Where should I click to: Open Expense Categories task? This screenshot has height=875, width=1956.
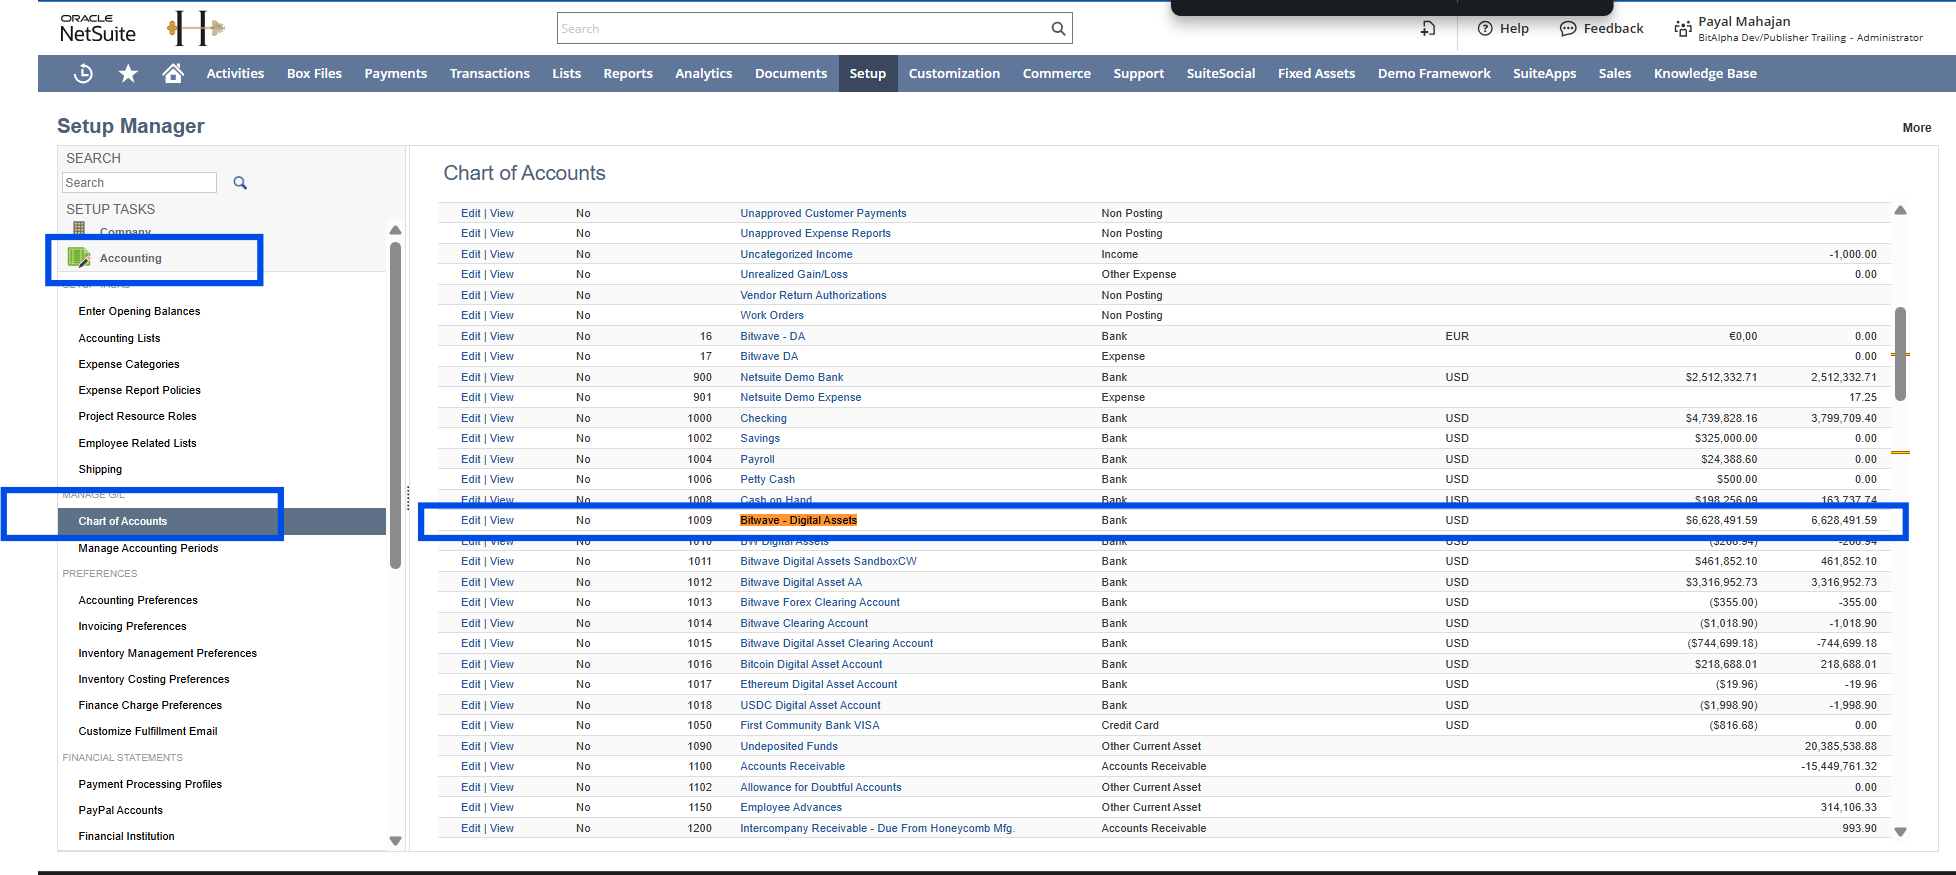pyautogui.click(x=129, y=364)
